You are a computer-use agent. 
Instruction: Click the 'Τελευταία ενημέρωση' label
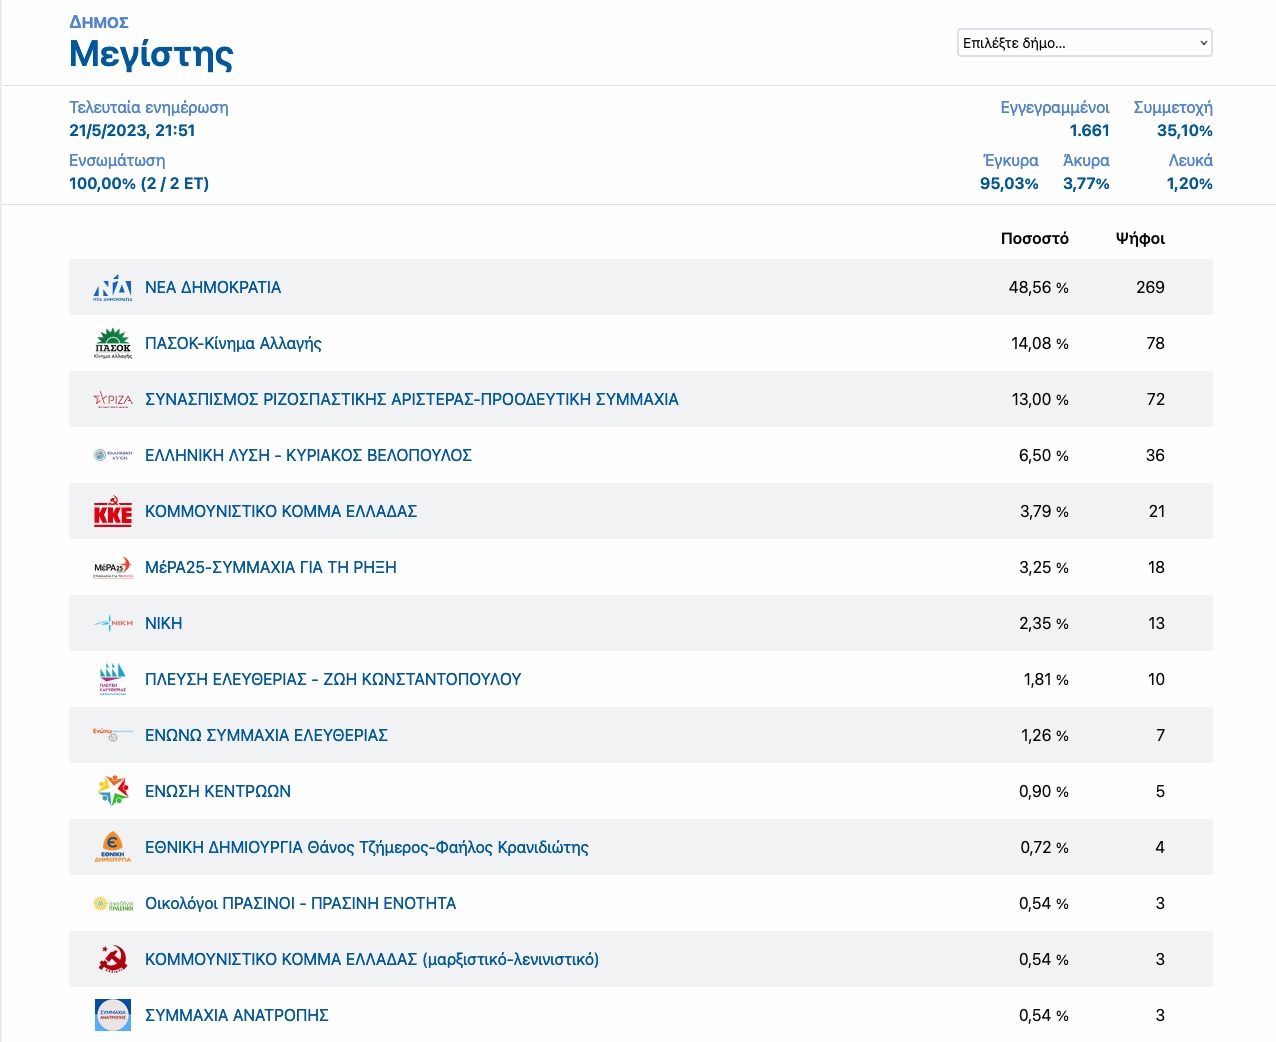pos(149,107)
